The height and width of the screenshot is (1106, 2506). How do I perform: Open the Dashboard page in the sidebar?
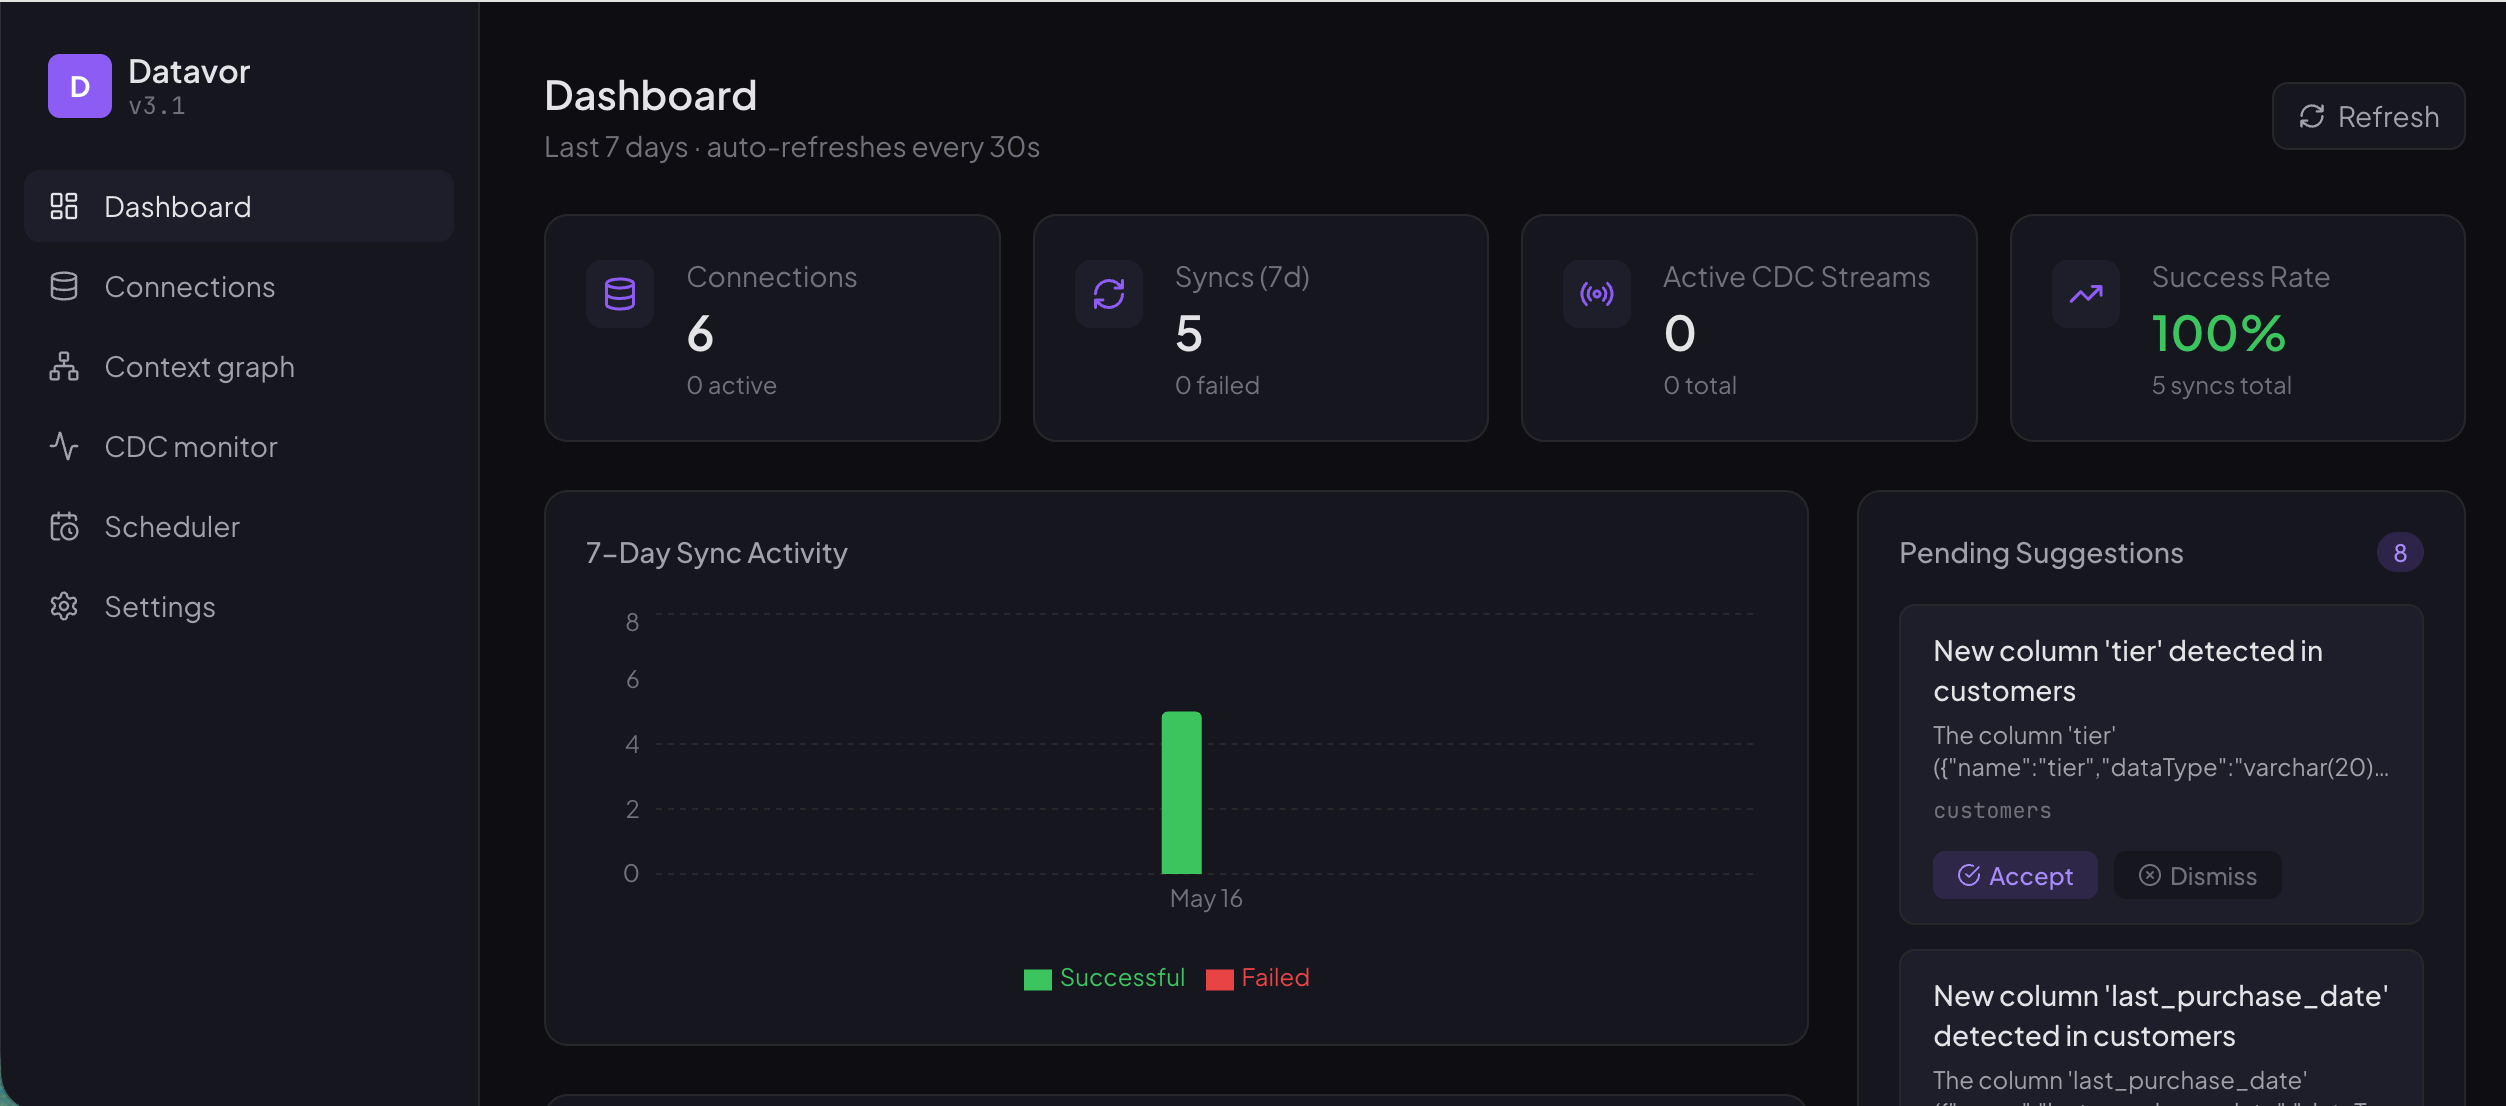point(239,206)
